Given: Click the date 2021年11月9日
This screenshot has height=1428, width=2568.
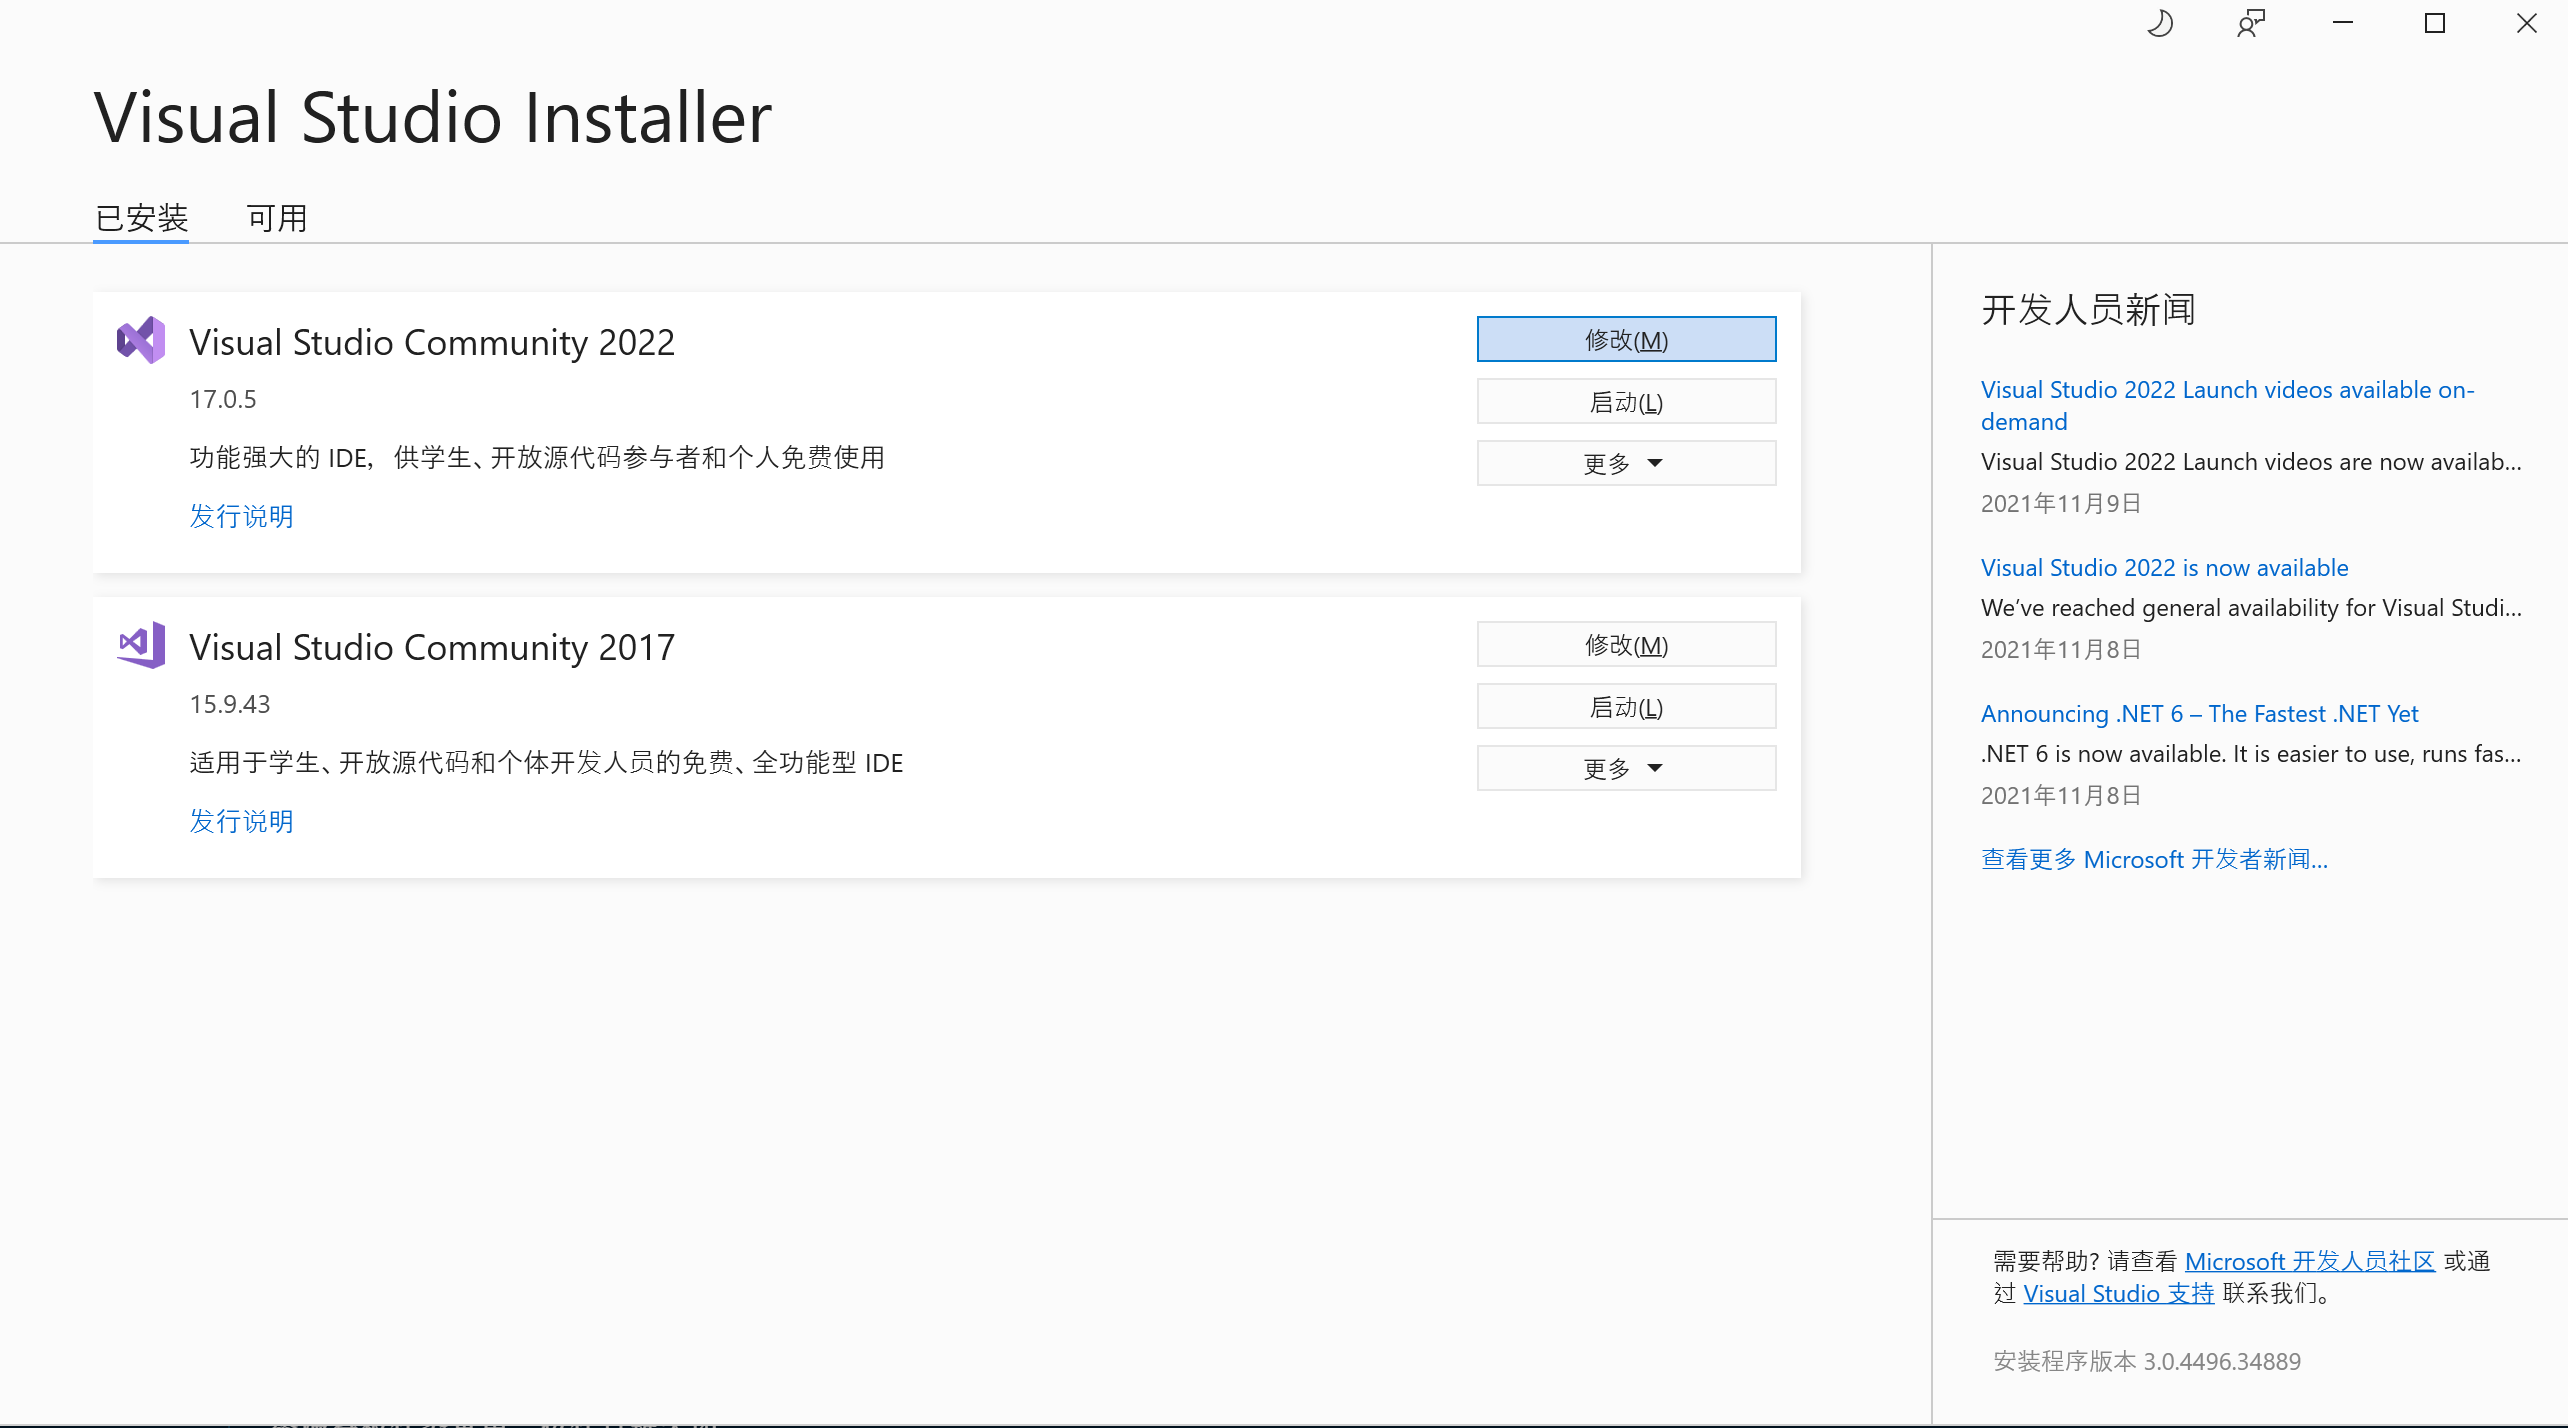Looking at the screenshot, I should tap(2060, 503).
